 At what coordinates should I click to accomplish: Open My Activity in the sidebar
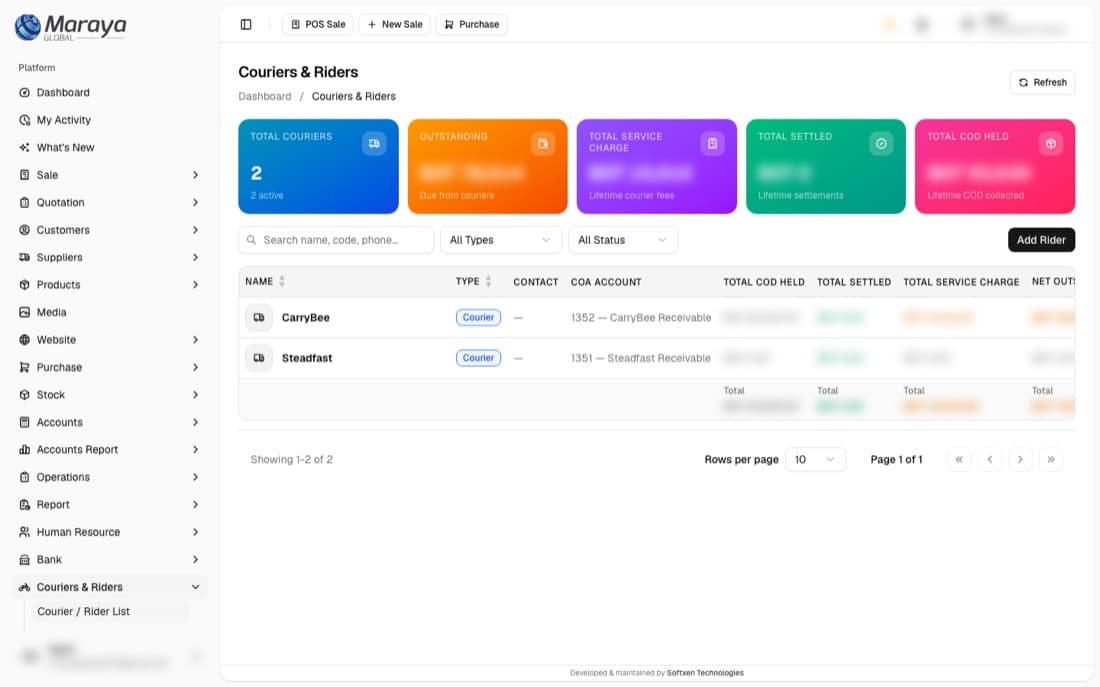(x=109, y=120)
